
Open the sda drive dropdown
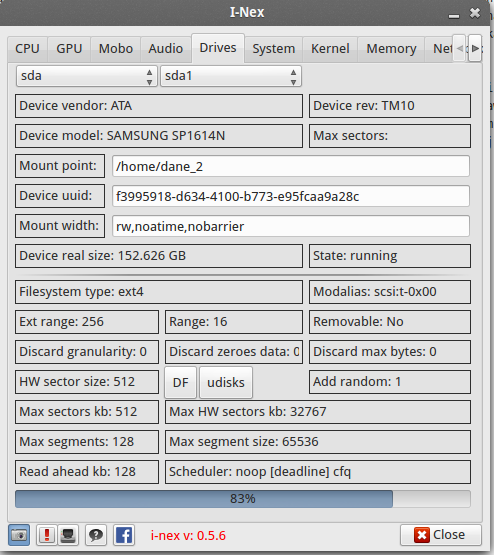click(87, 76)
